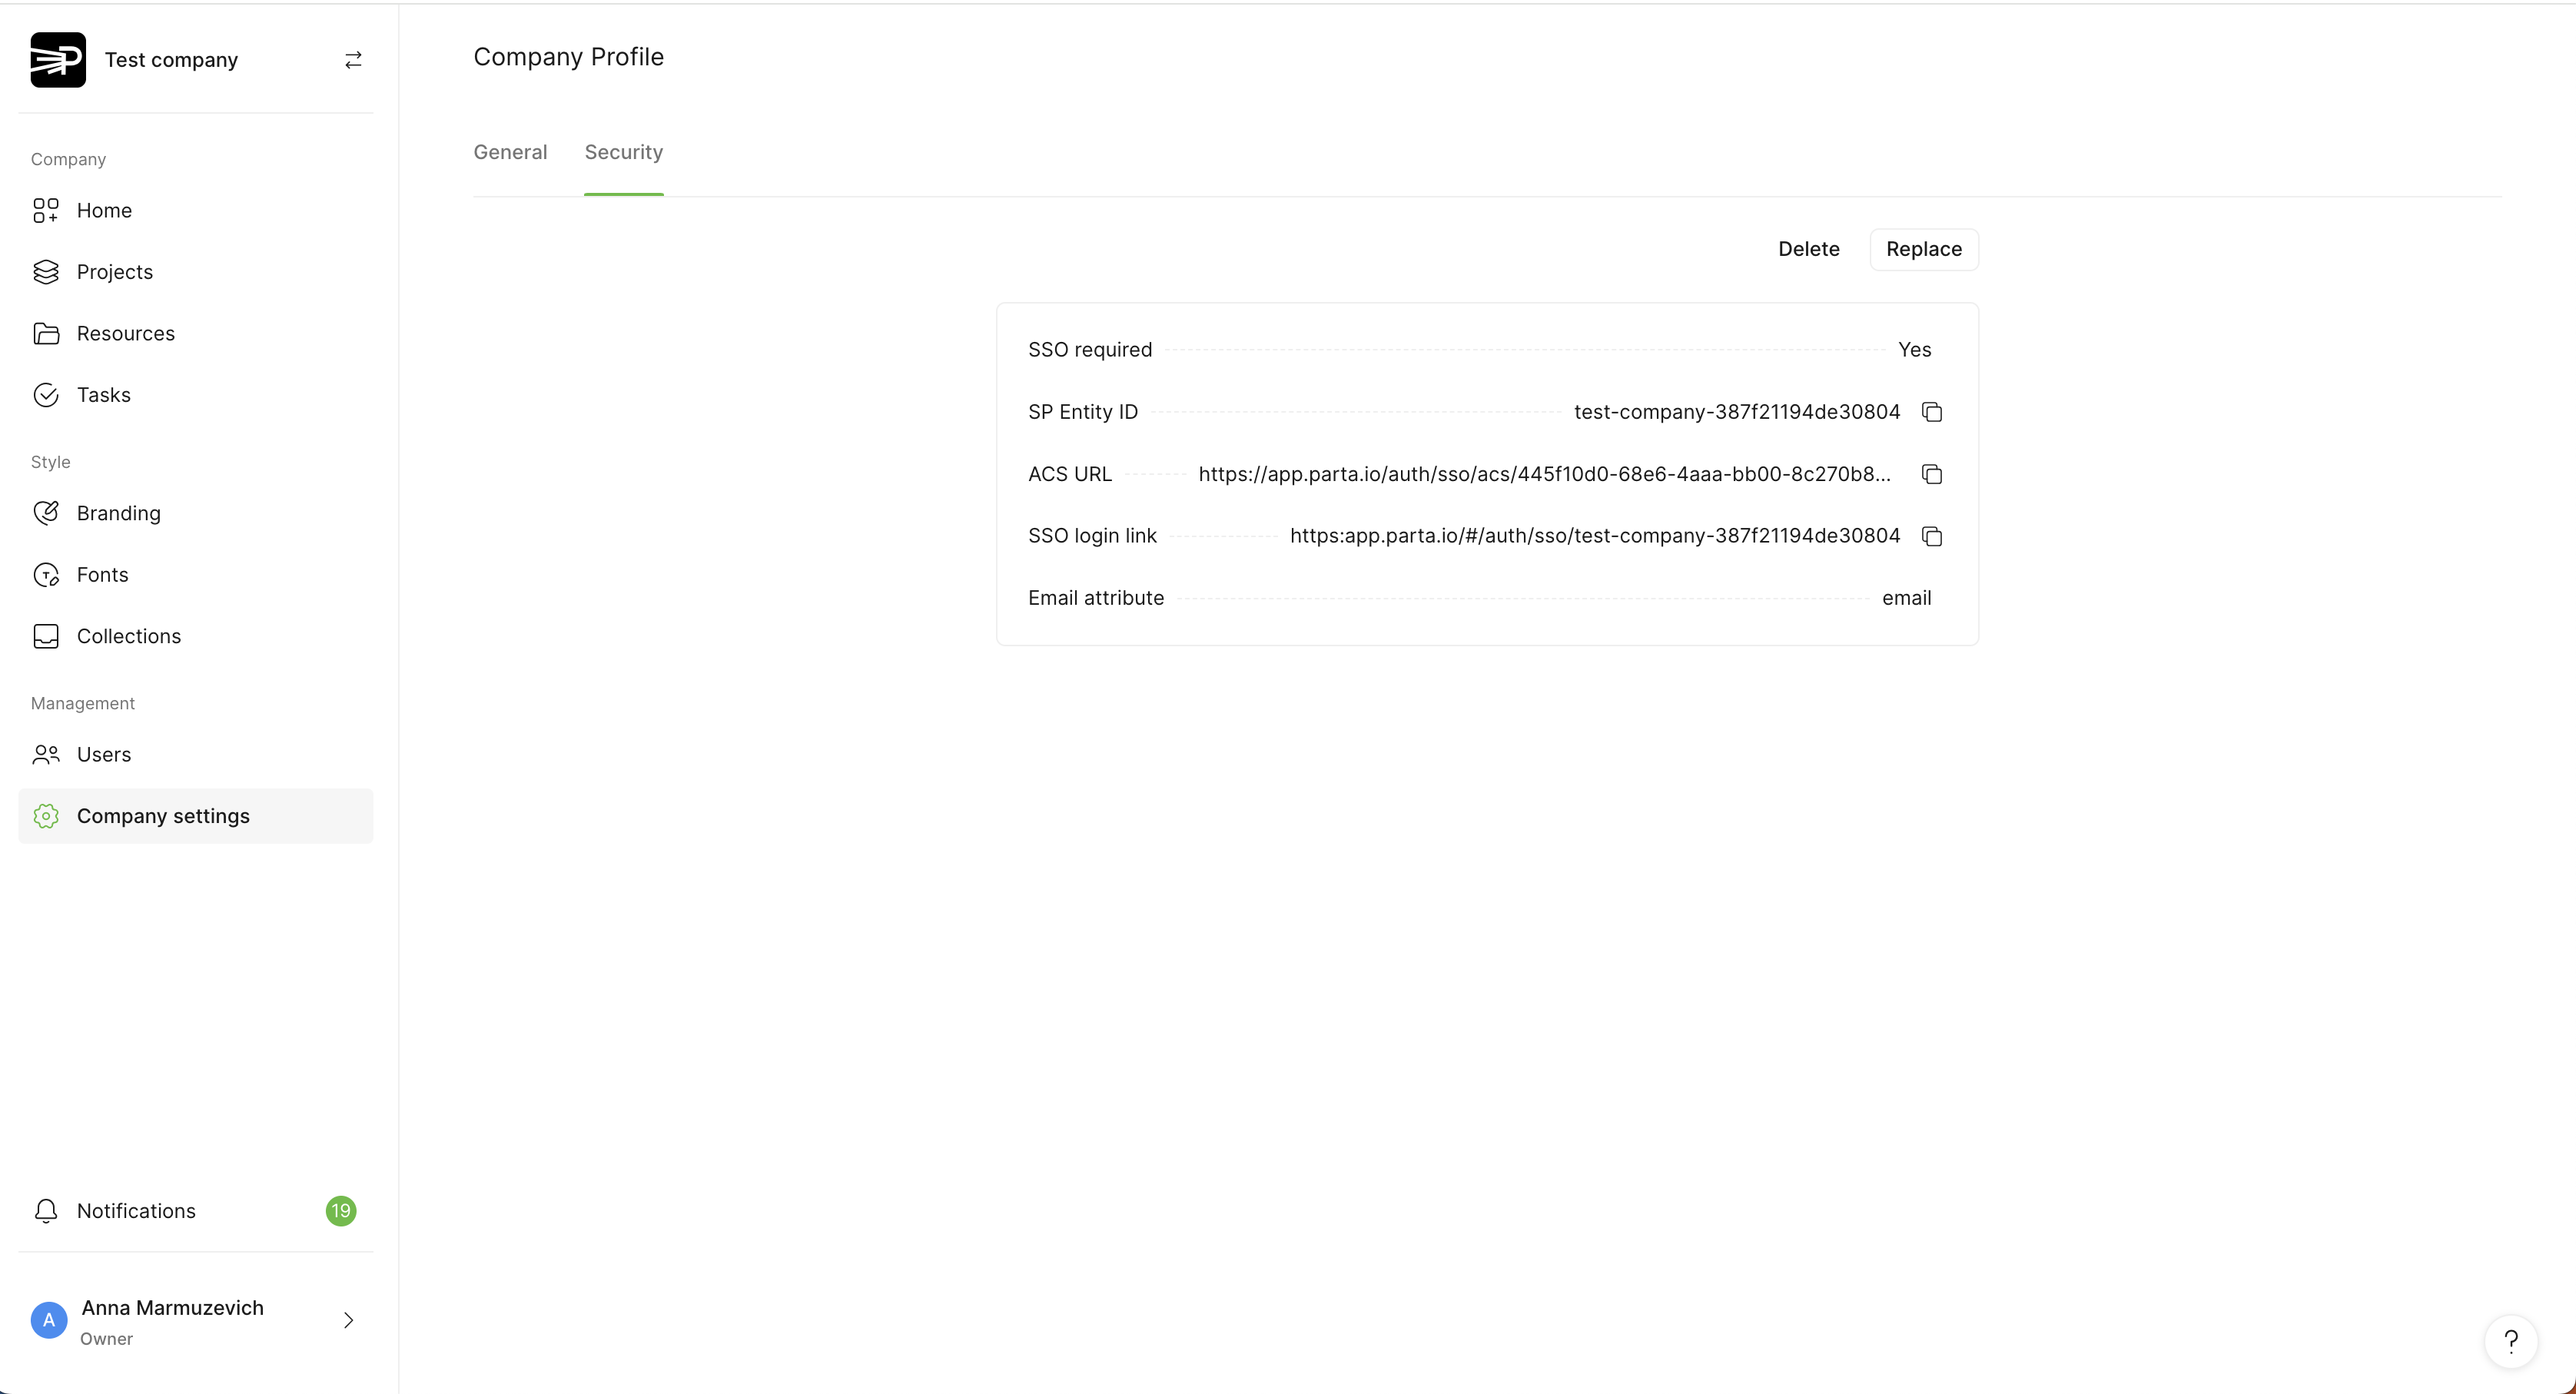The height and width of the screenshot is (1394, 2576).
Task: Expand user profile chevron arrow
Action: point(348,1320)
